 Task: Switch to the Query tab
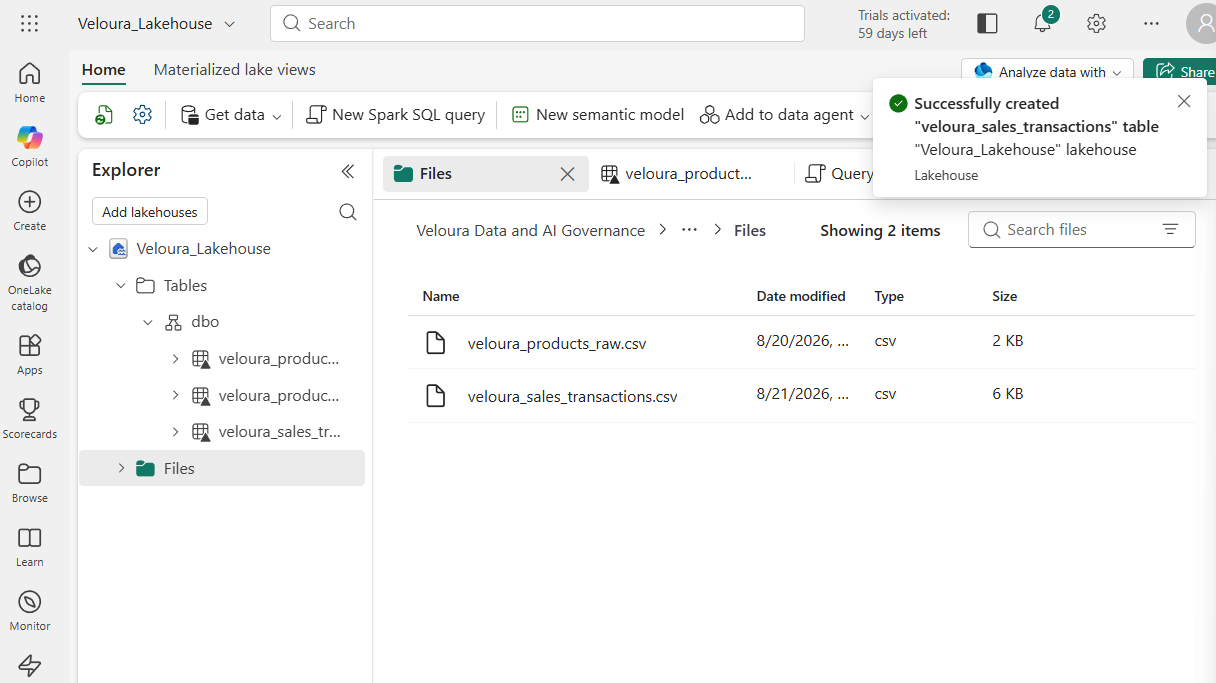838,174
